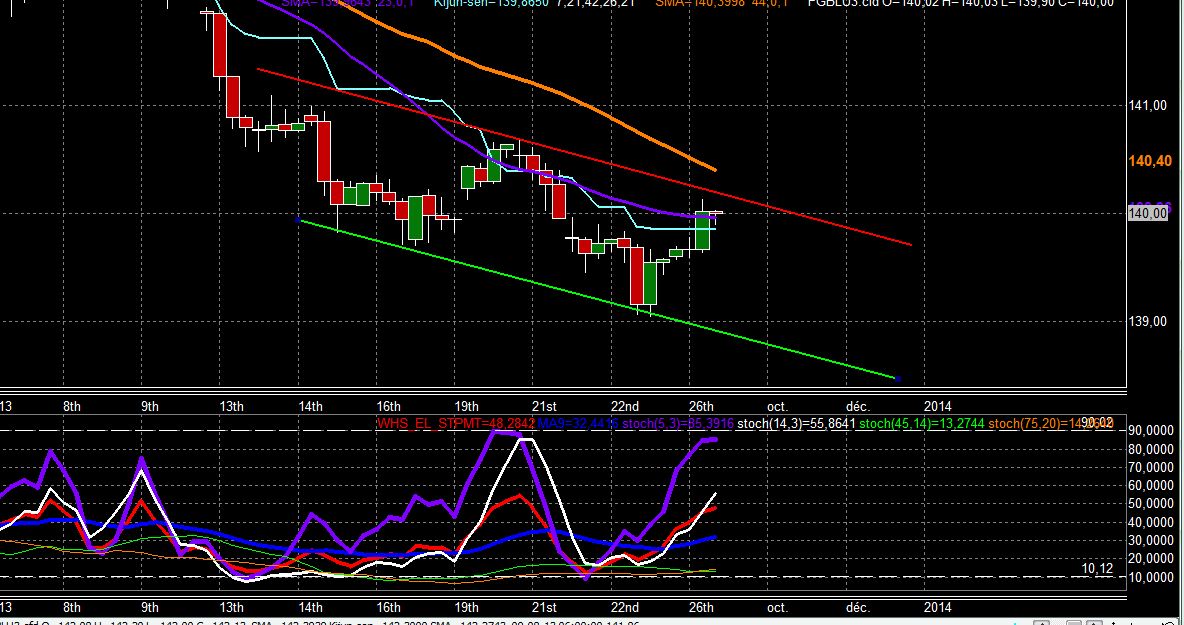This screenshot has height=625, width=1184.
Task: Click the 2014 label on price chart axis
Action: point(937,406)
